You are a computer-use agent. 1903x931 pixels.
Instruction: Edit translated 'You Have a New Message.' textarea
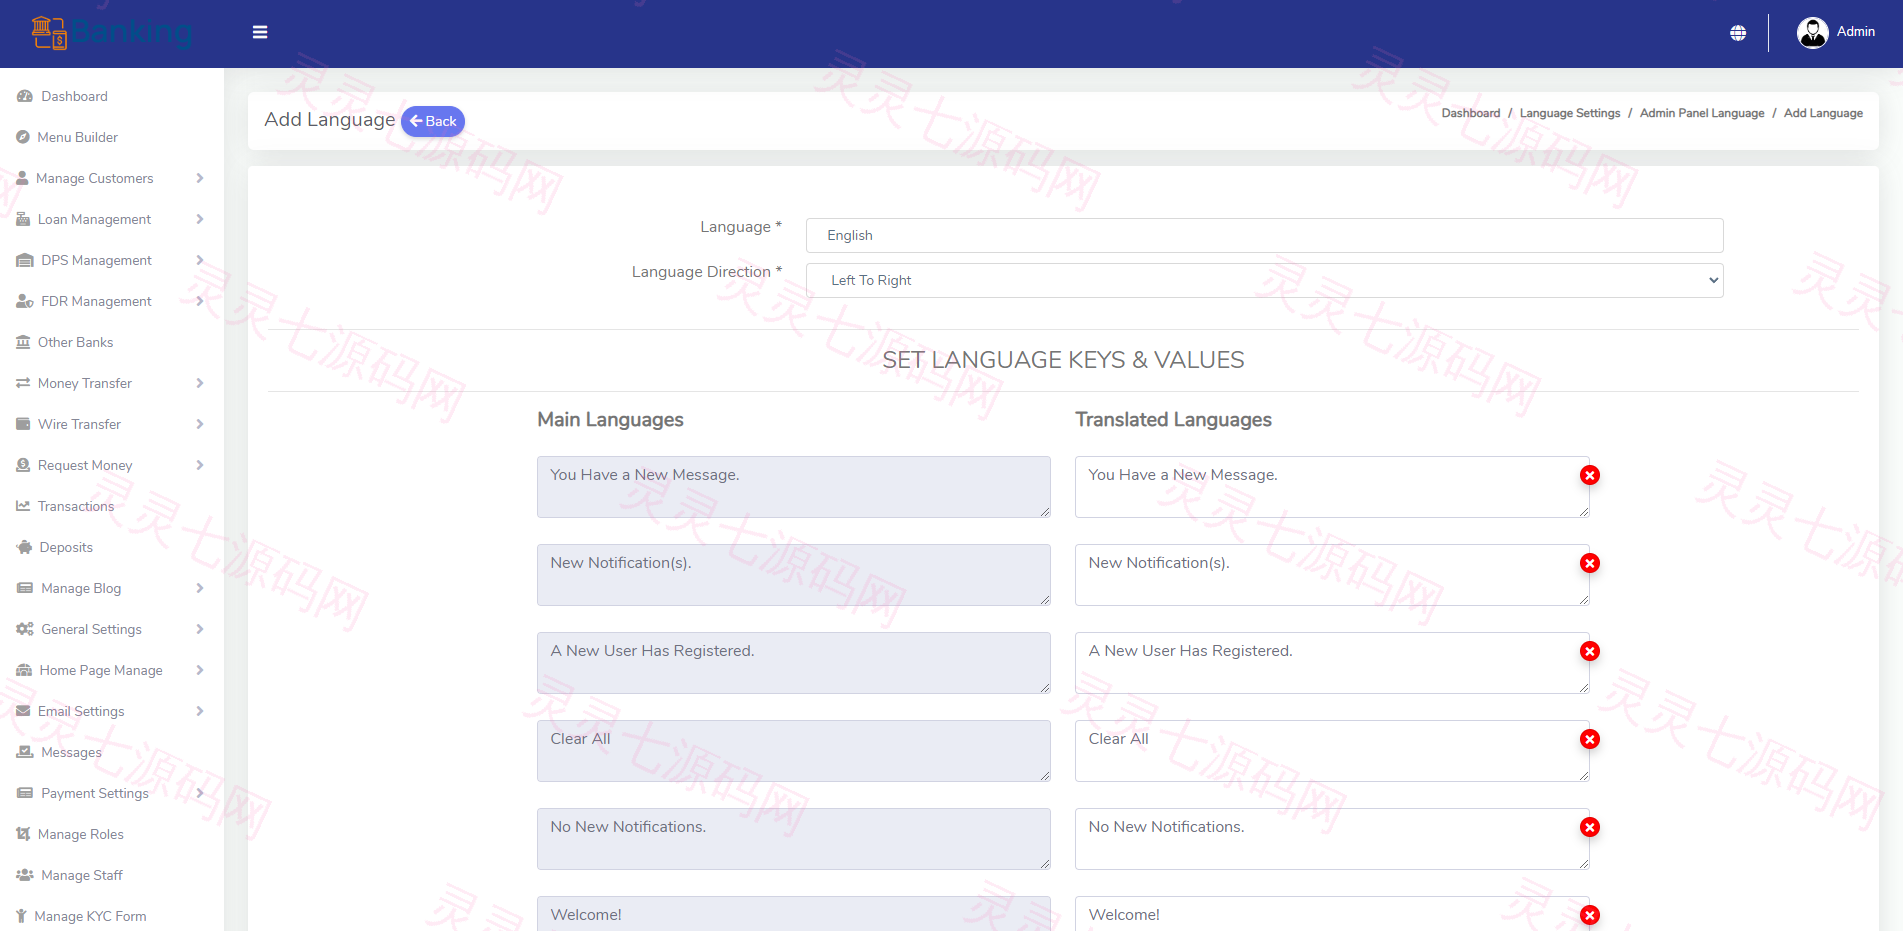[1332, 487]
